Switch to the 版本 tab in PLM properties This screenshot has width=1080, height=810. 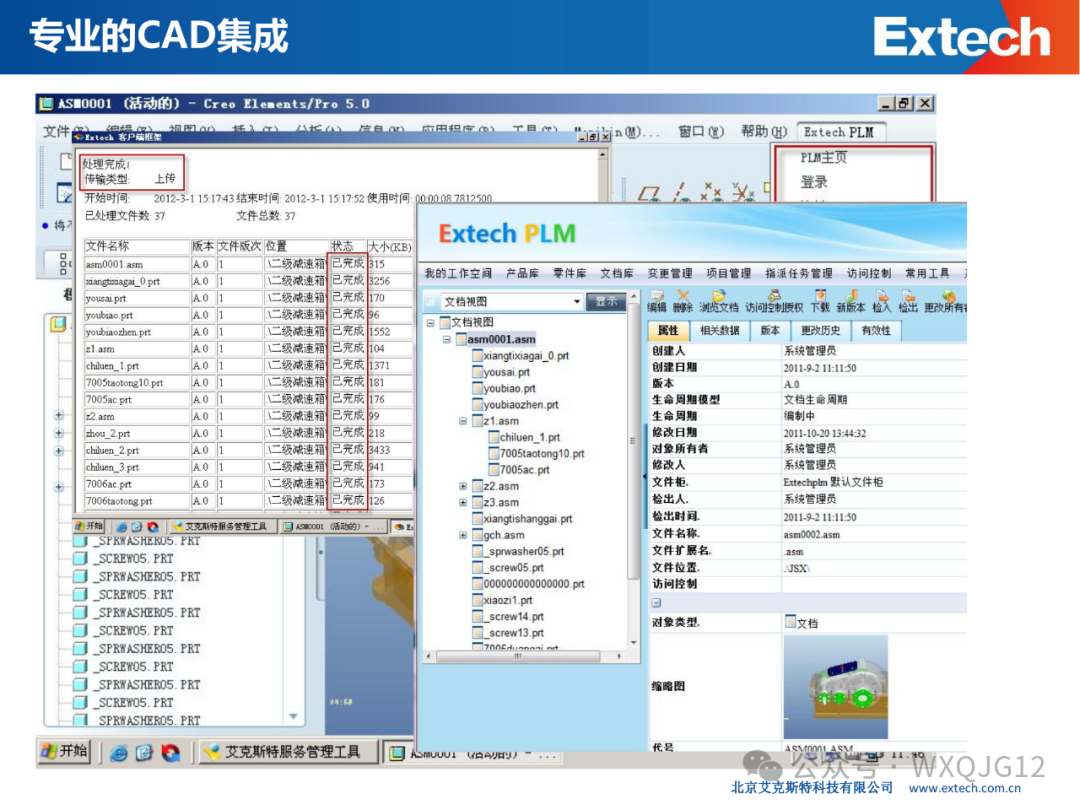[769, 331]
